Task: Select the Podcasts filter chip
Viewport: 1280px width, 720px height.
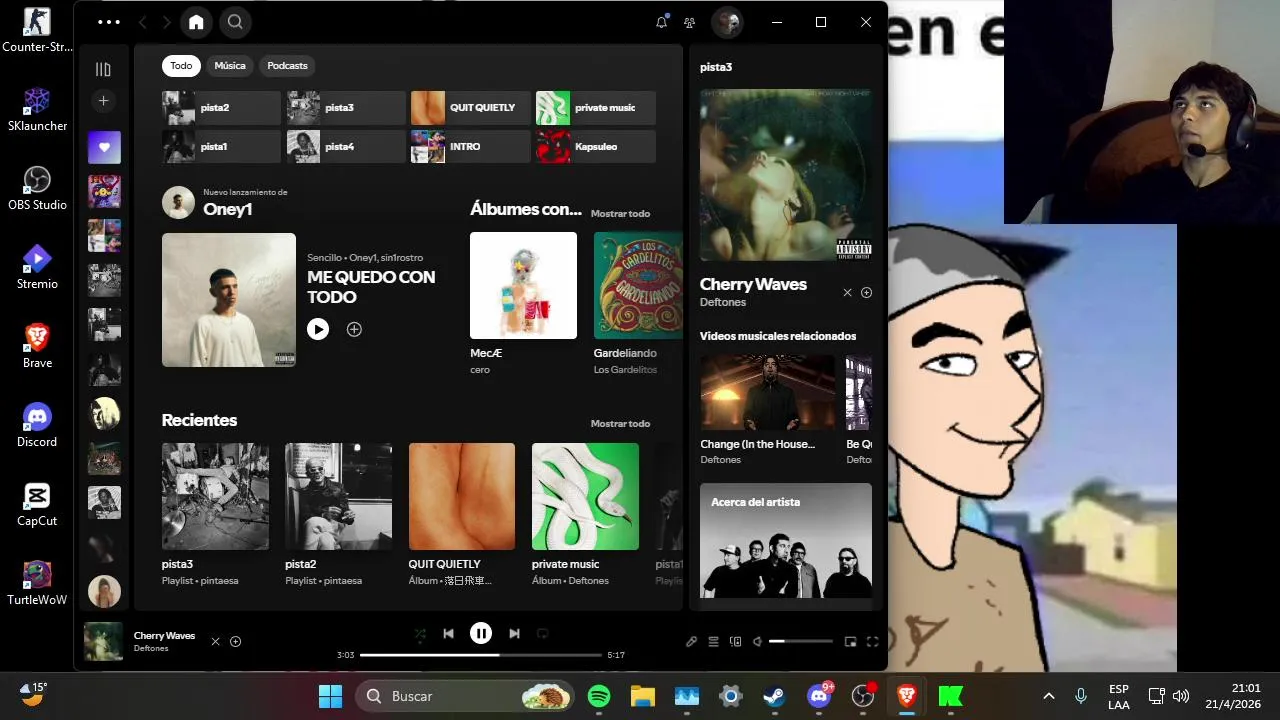Action: coord(287,66)
